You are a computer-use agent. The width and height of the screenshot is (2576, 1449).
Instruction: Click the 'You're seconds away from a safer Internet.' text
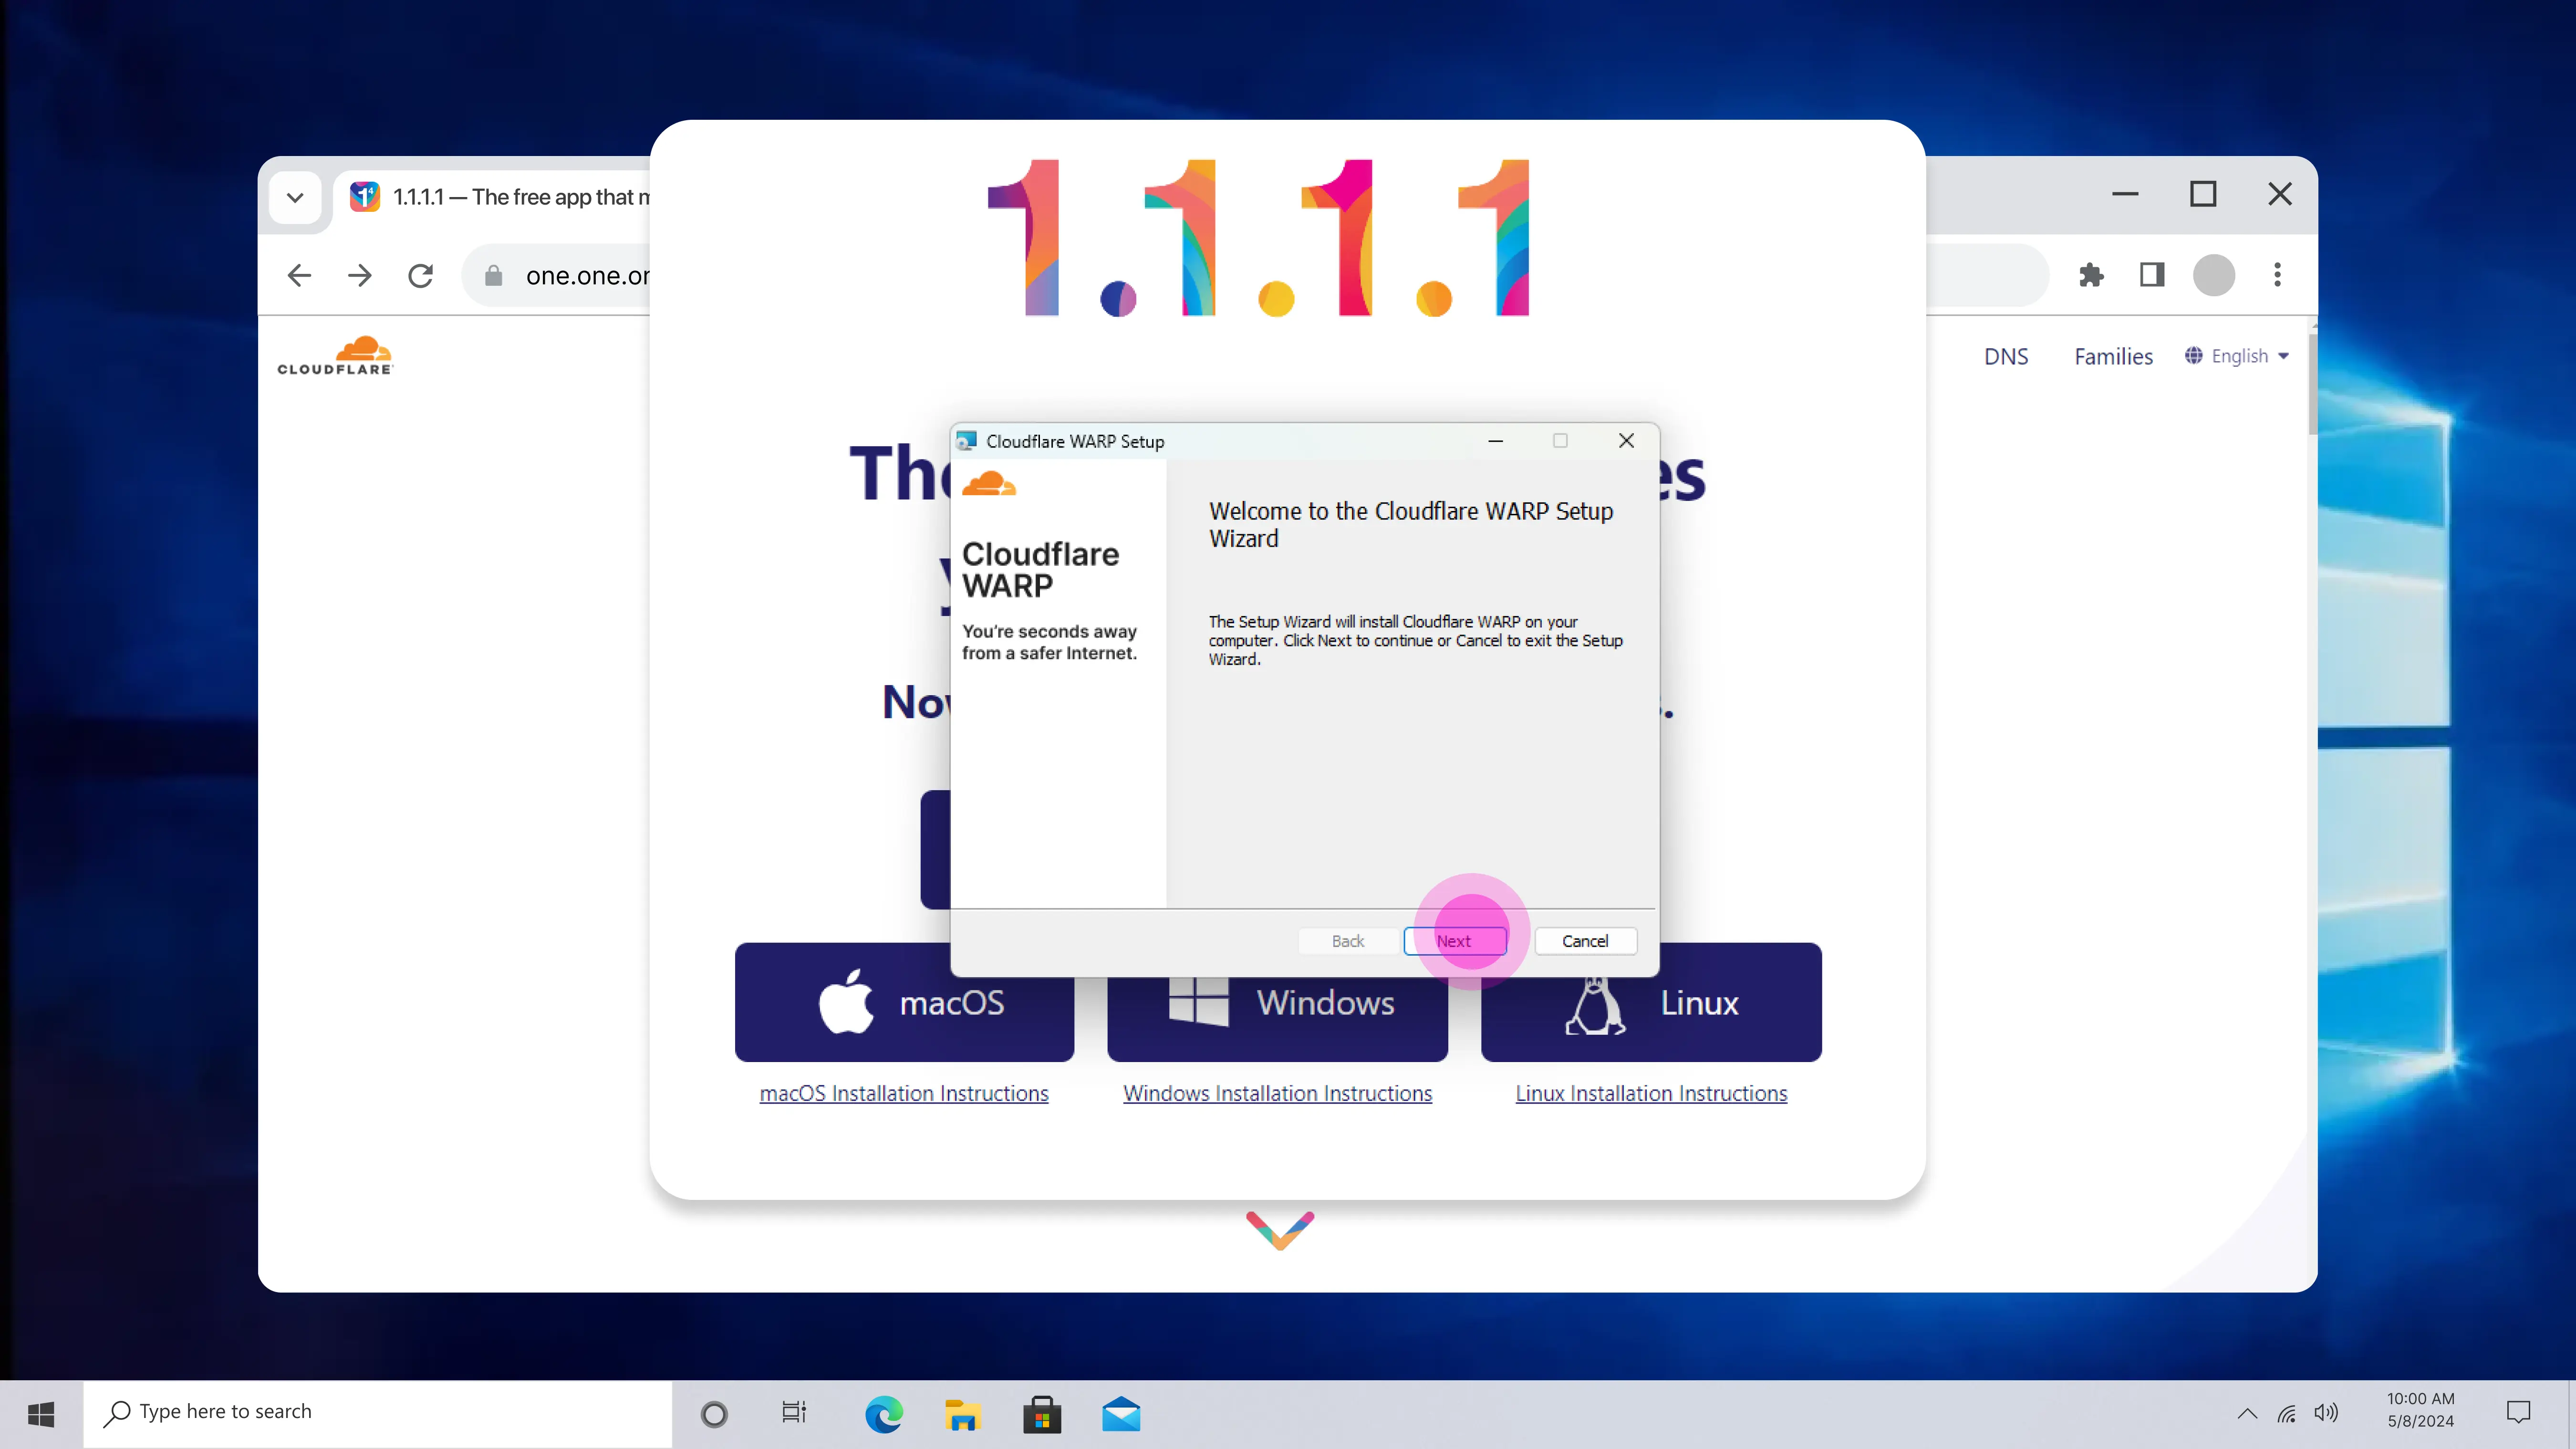tap(1049, 642)
